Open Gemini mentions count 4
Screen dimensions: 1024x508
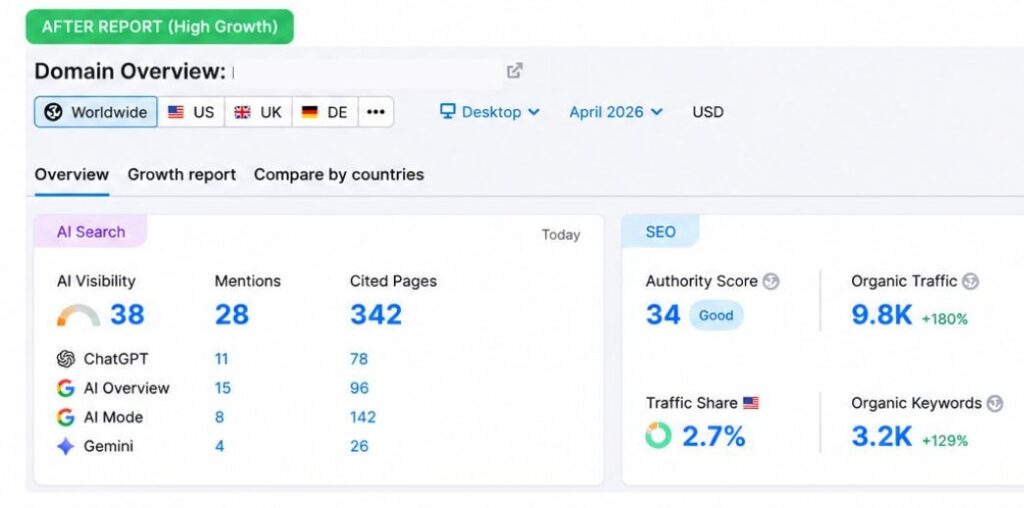click(x=219, y=447)
